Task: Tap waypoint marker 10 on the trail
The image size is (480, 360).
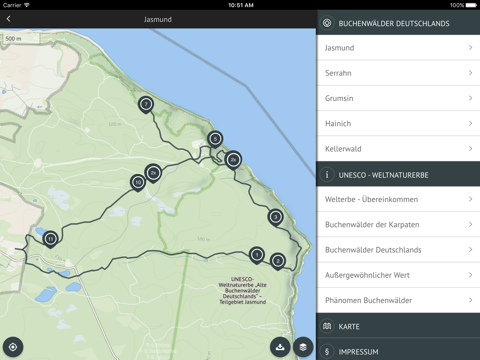Action: pyautogui.click(x=138, y=183)
